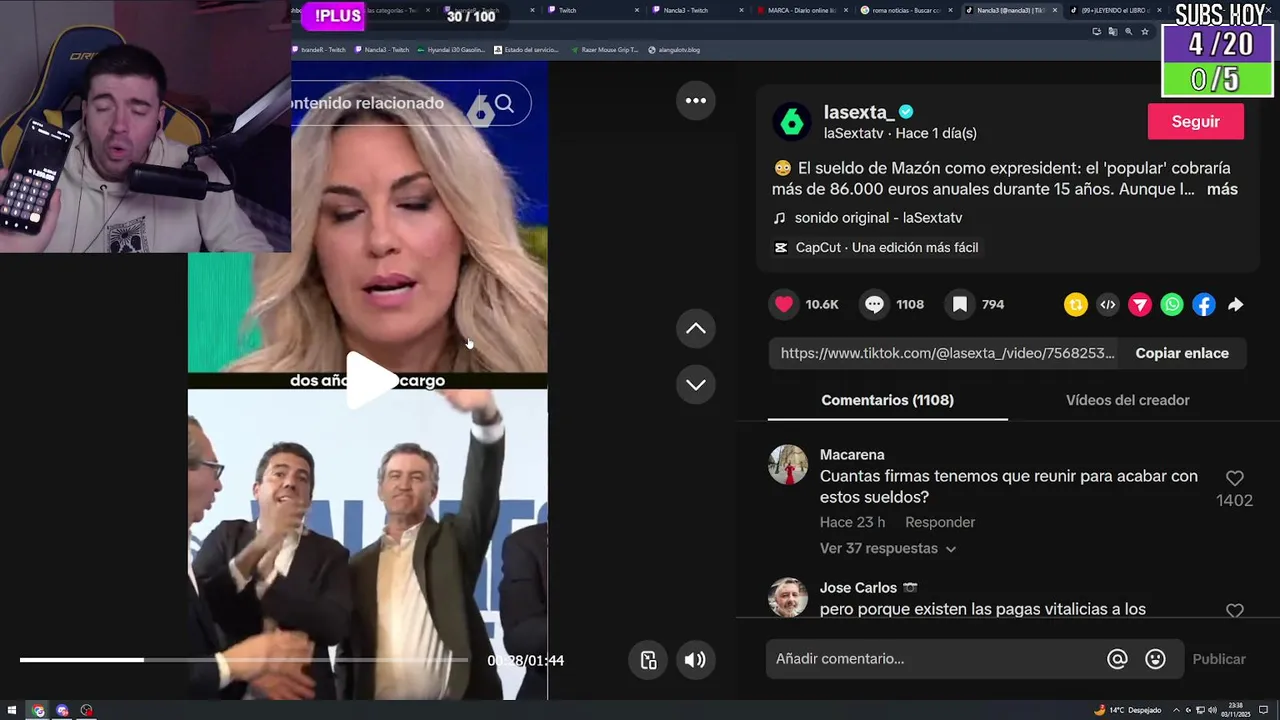The height and width of the screenshot is (720, 1280).
Task: Switch to 'roma noticias - Buscar' browser tab
Action: point(907,10)
